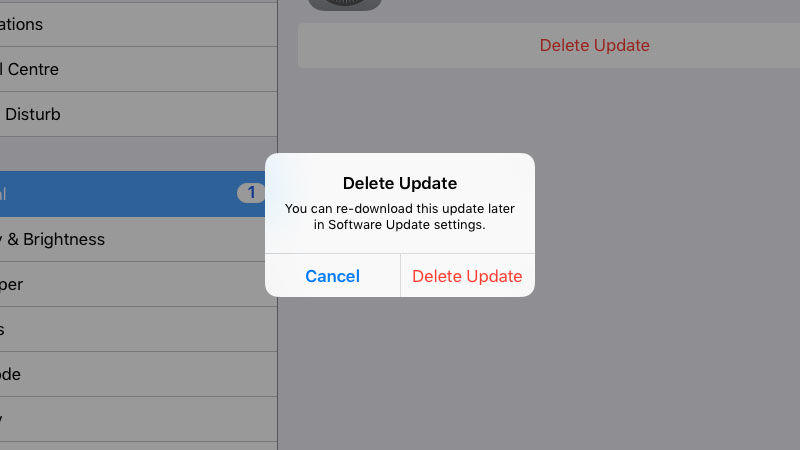Click the dimmed empty detail pane background
This screenshot has height=450, width=800.
coord(663,255)
